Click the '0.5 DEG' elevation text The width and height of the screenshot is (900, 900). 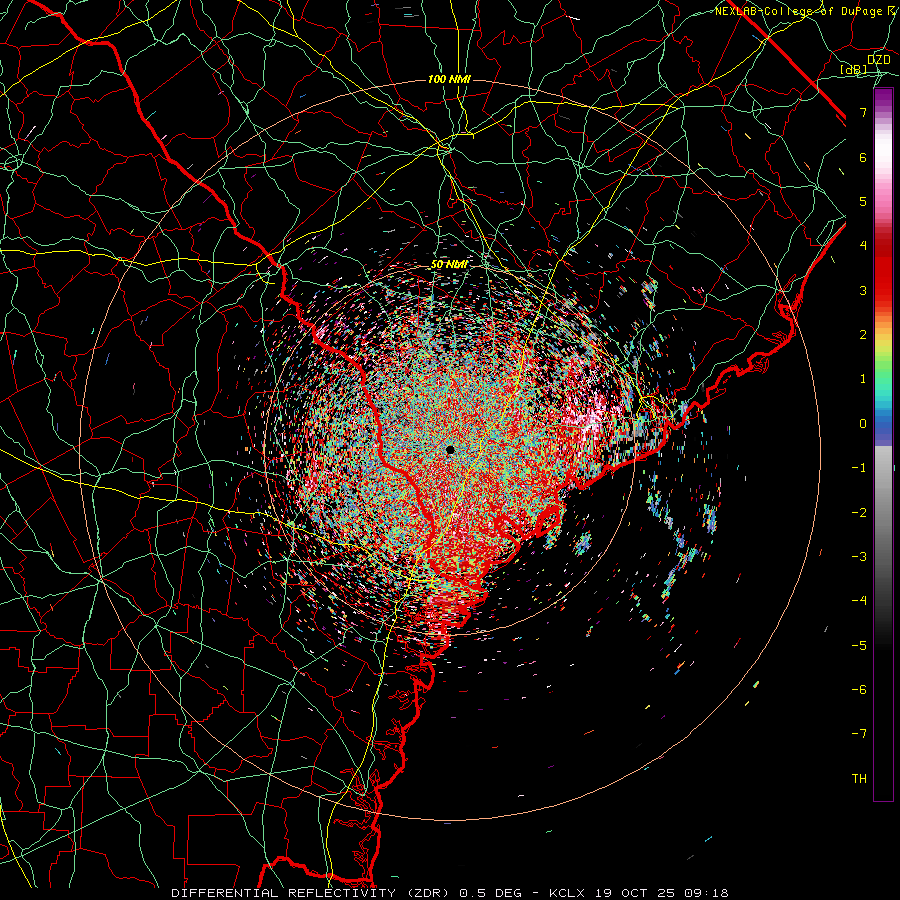(490, 893)
